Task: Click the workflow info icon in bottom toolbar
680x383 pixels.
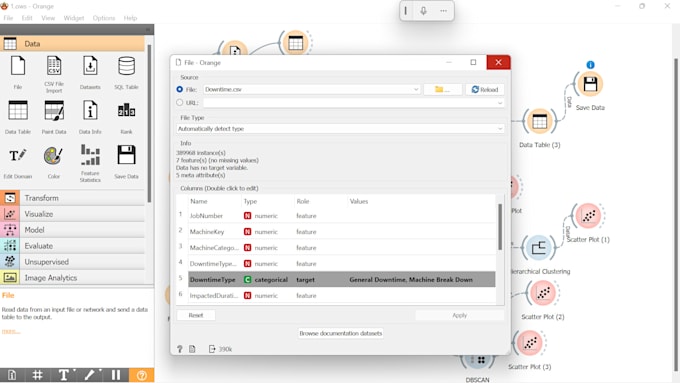Action: (12, 375)
